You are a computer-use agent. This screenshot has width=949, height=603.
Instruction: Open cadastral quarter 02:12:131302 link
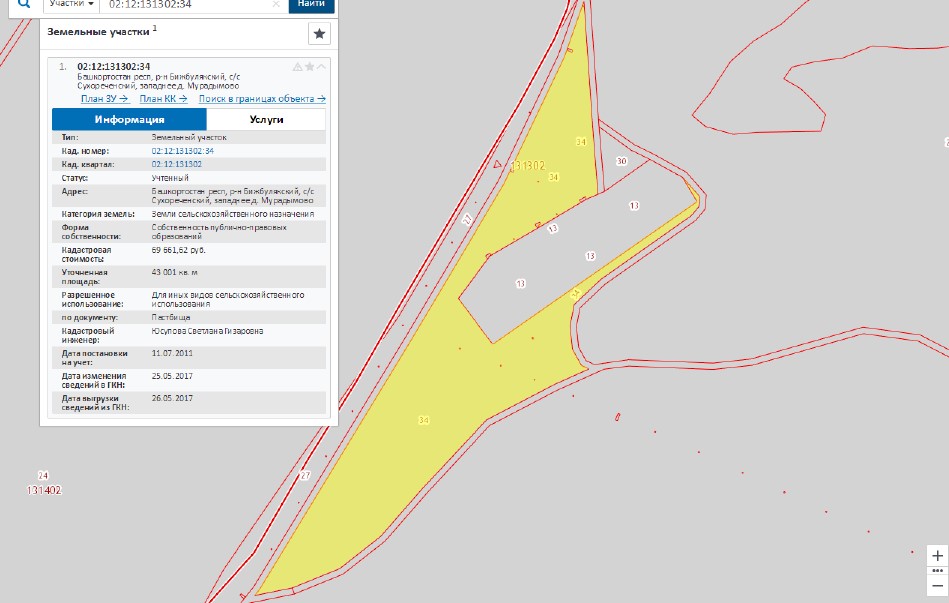pyautogui.click(x=176, y=163)
